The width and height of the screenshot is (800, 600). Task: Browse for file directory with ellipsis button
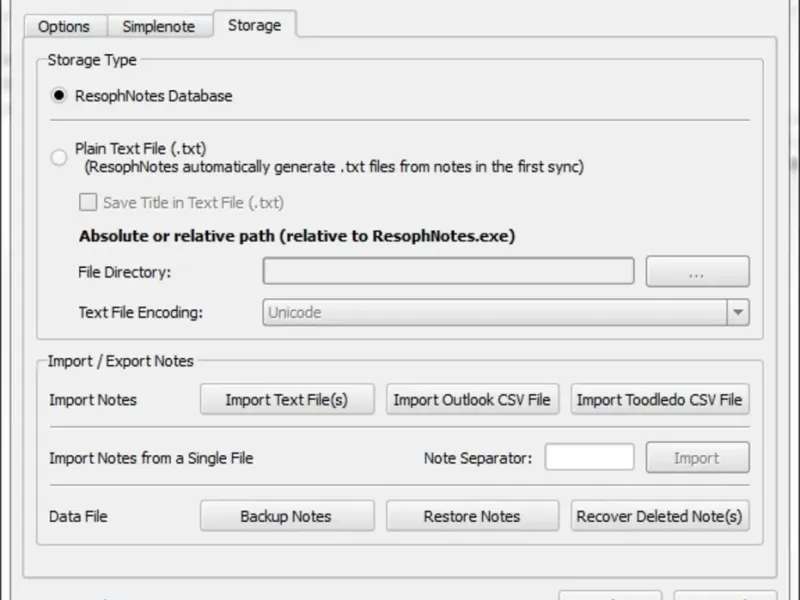(x=697, y=271)
